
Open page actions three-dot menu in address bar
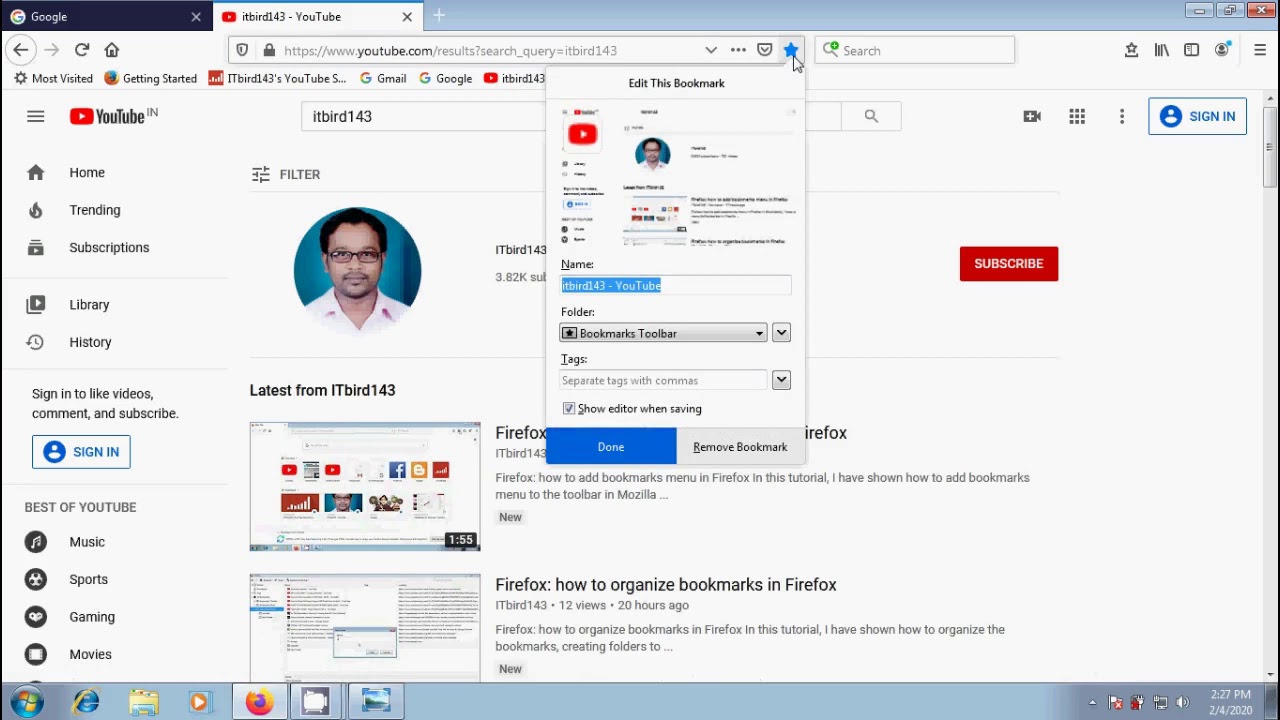click(738, 50)
